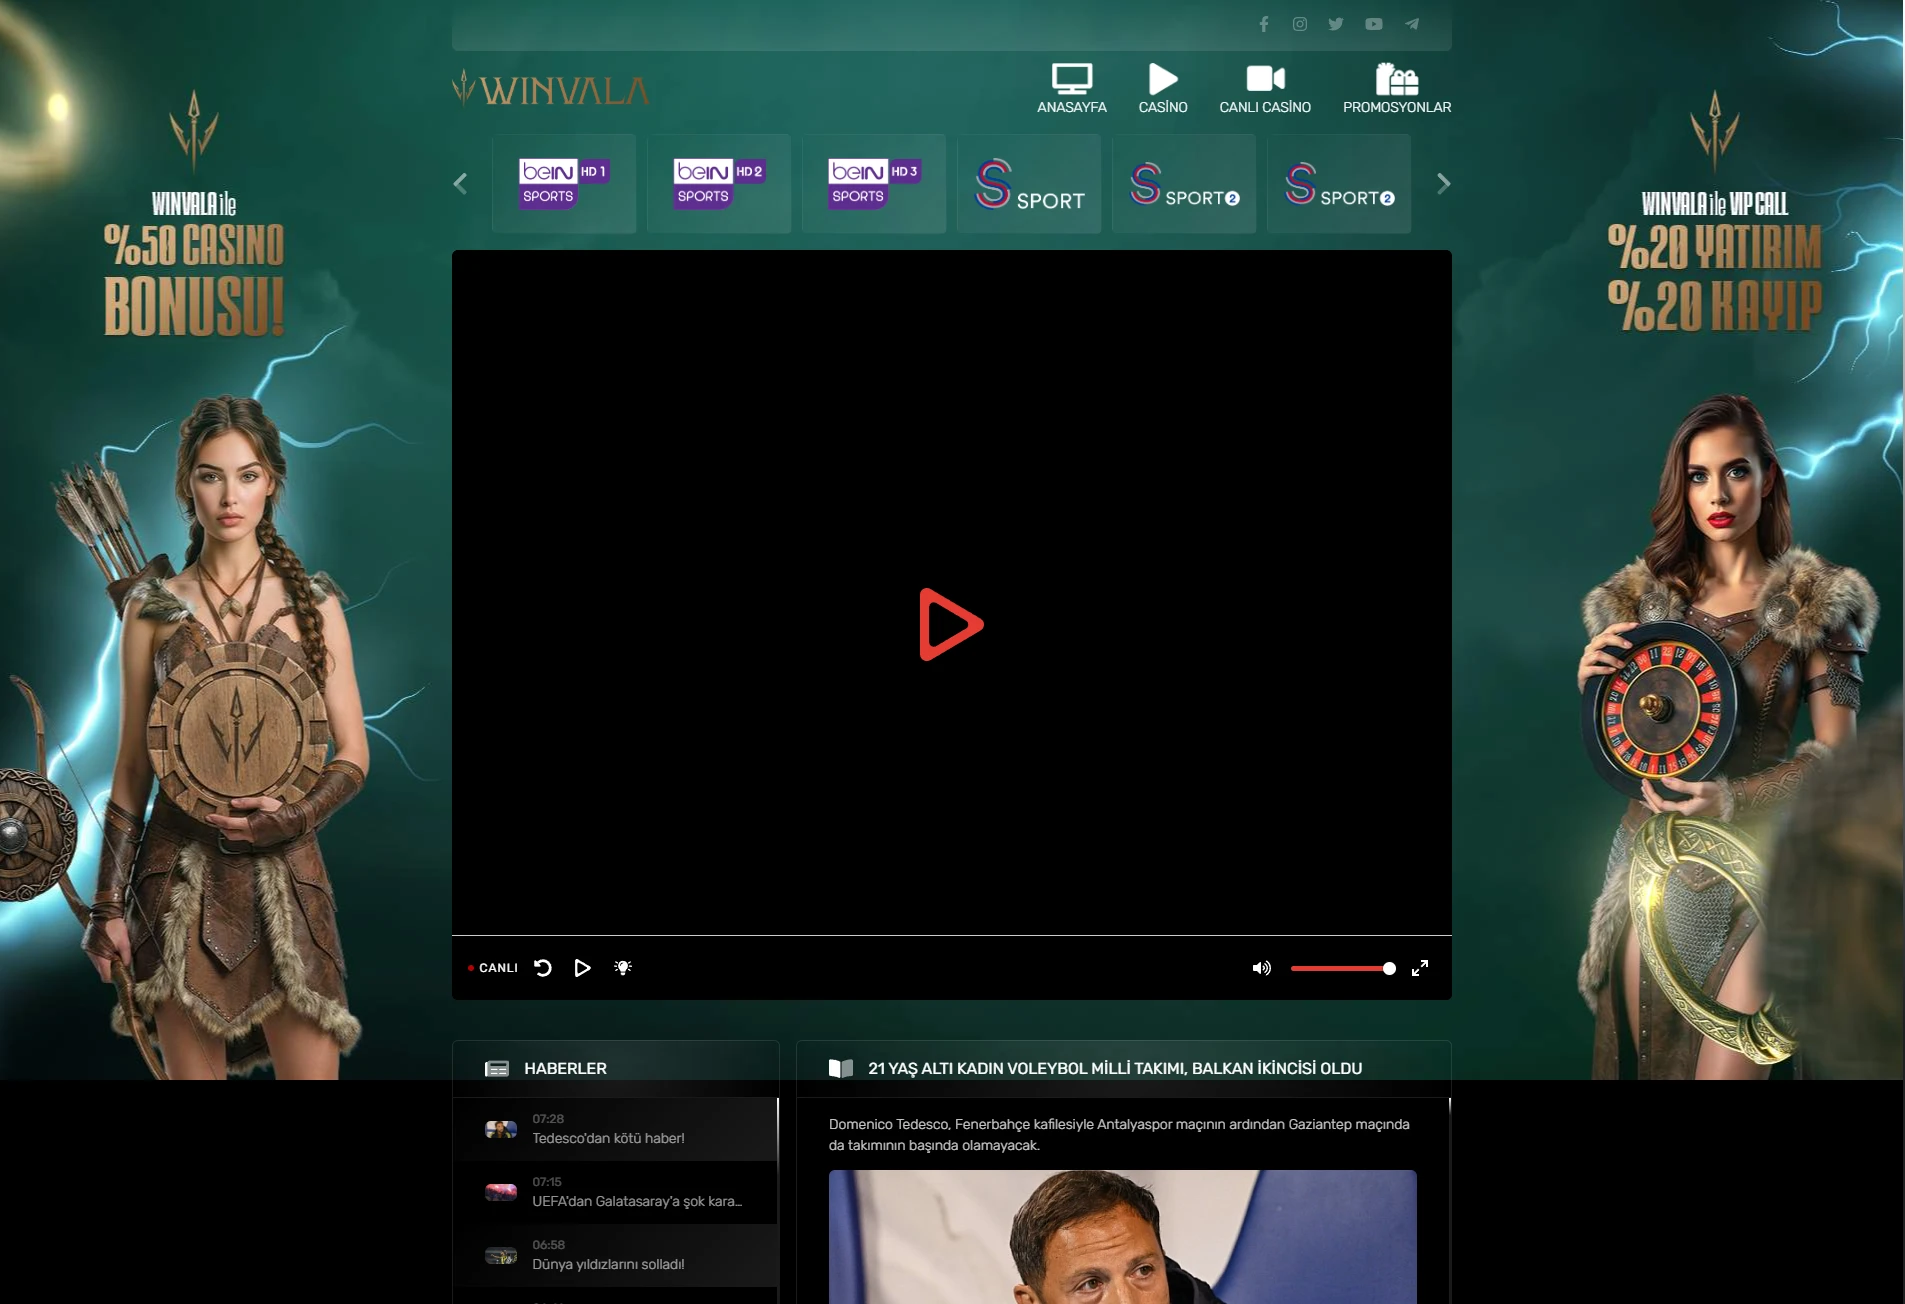Screen dimensions: 1905x1304
Task: Click thumbnail of the 07:15 news item
Action: click(501, 1192)
